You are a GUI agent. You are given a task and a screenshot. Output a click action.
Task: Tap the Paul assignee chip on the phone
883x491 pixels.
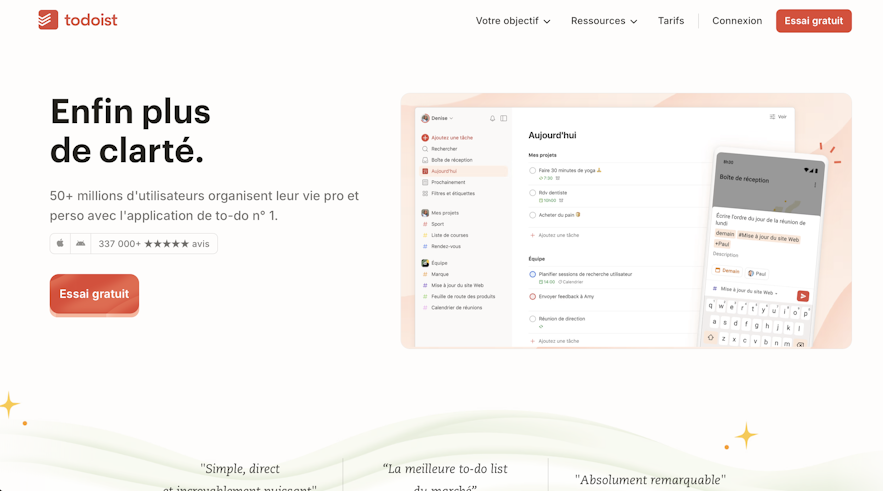(x=757, y=274)
